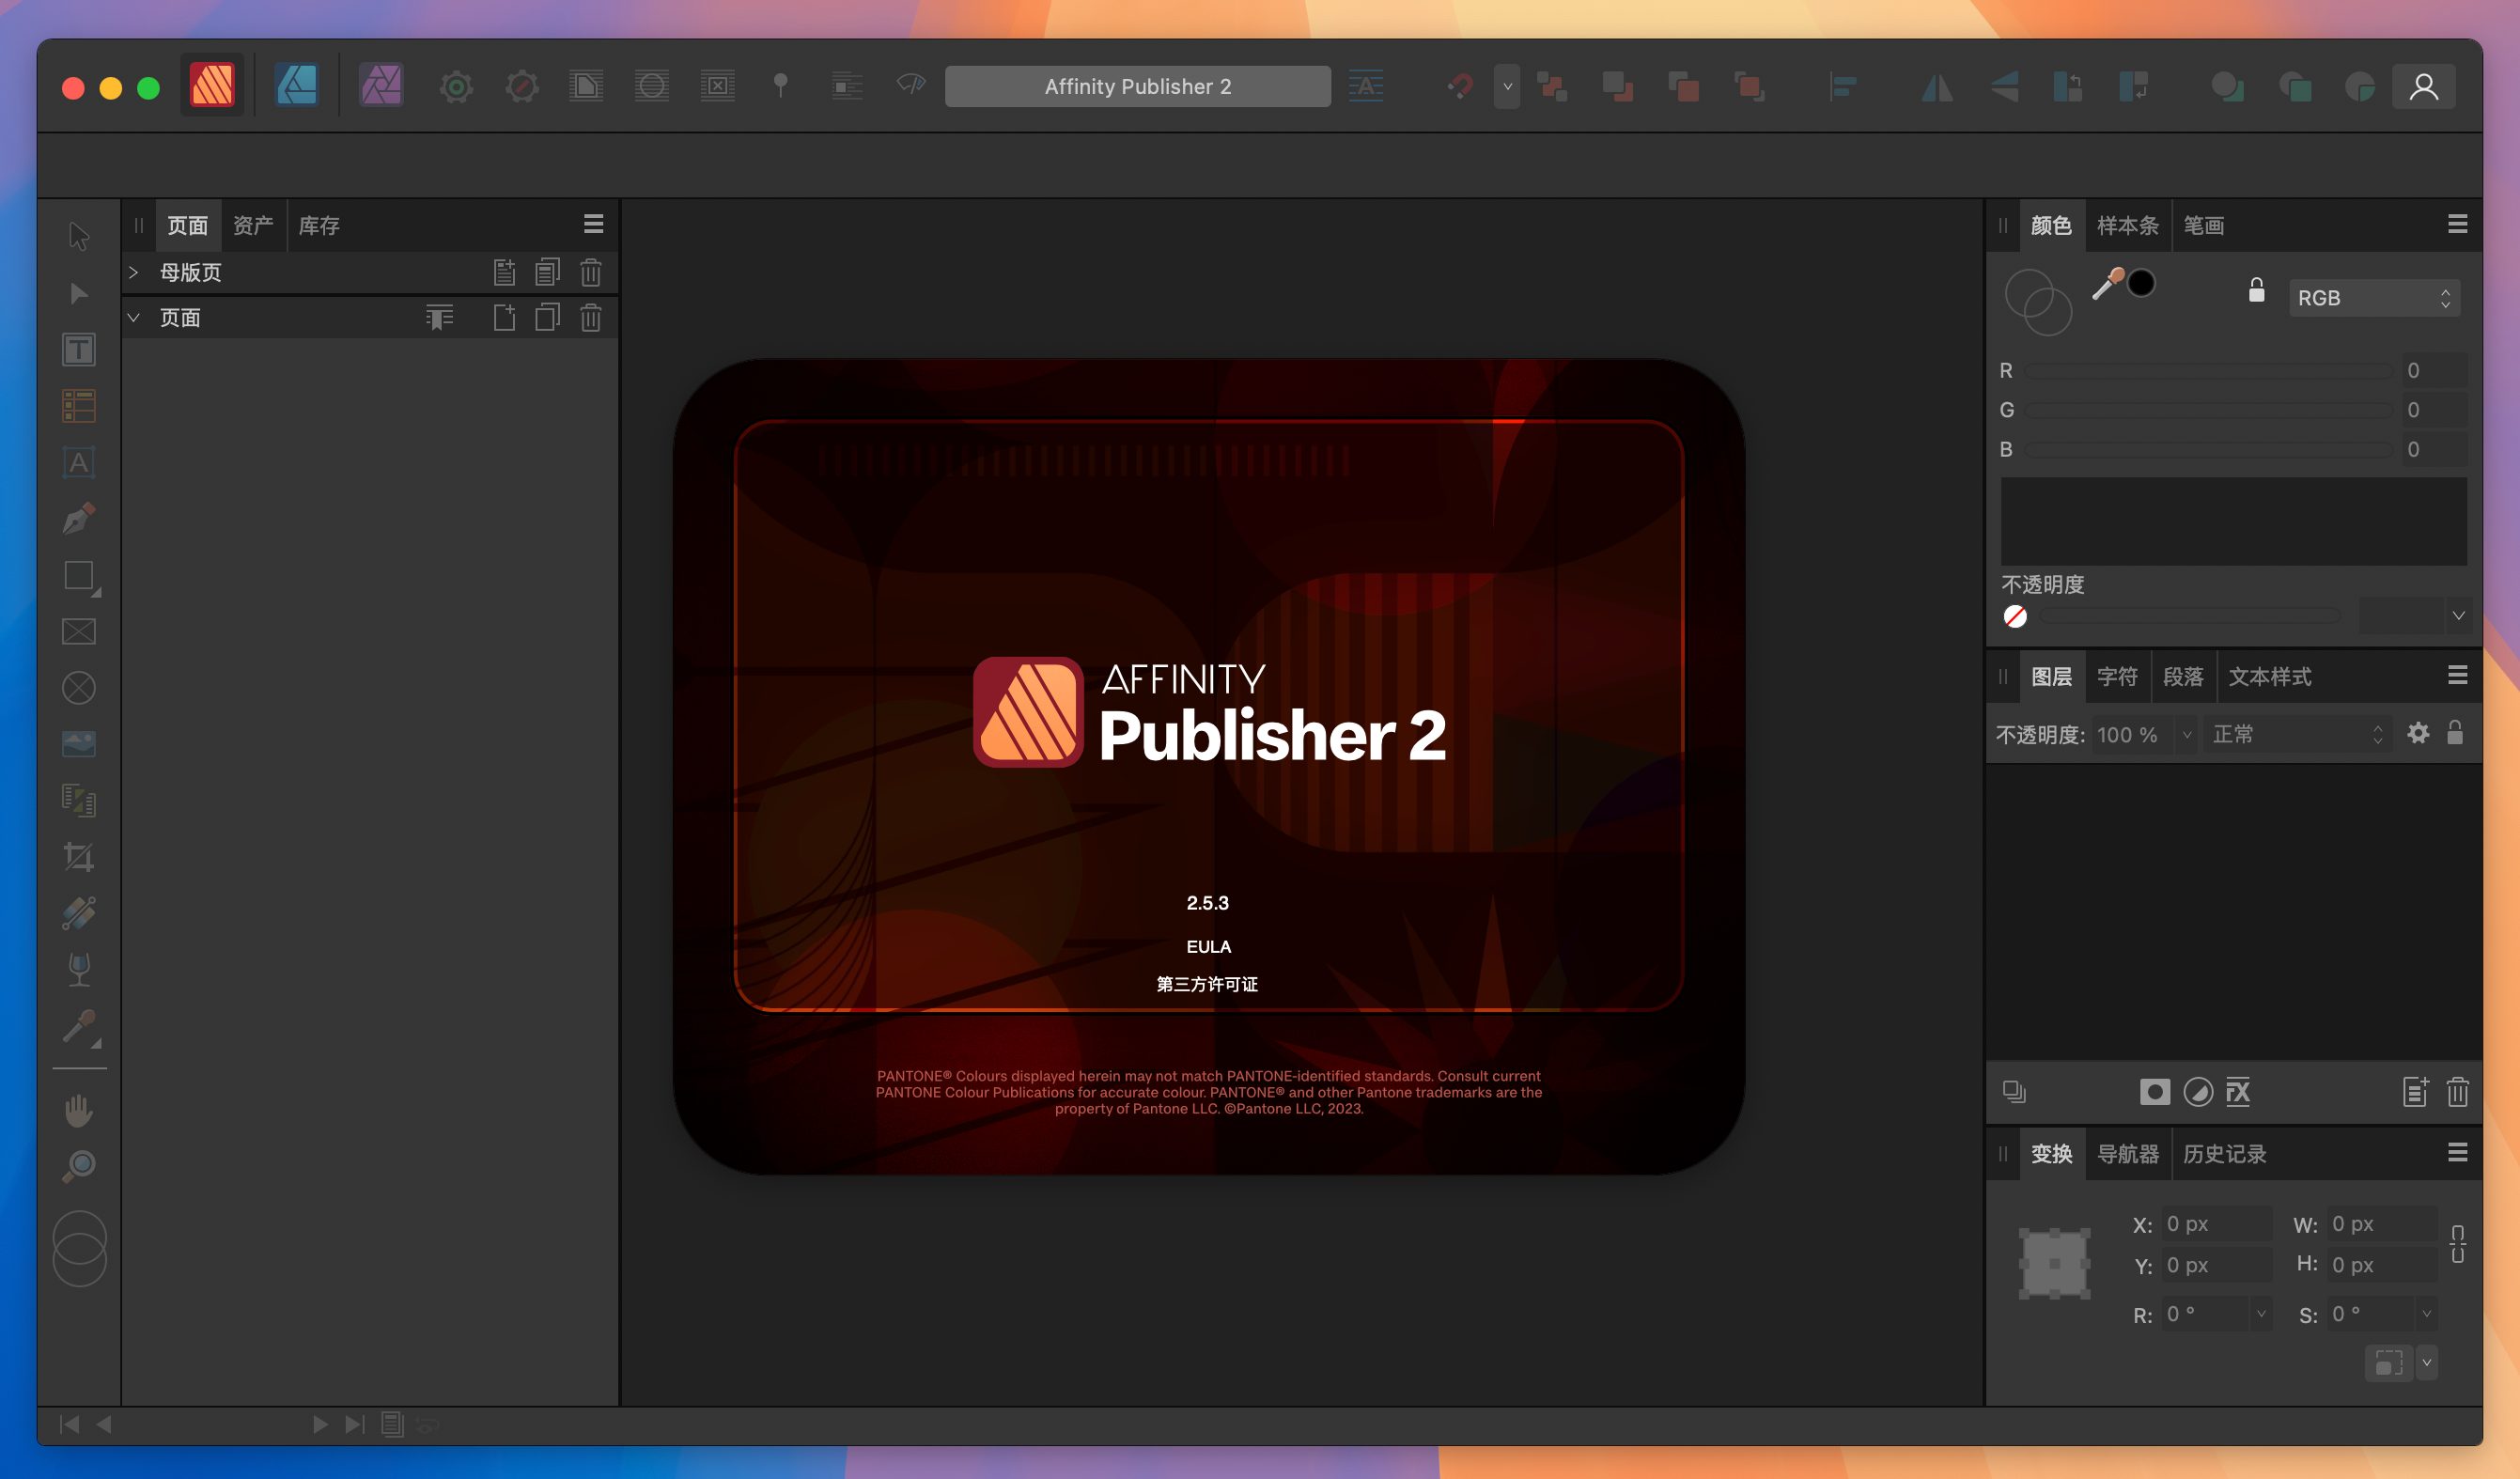Delete master page trash icon
This screenshot has height=1479, width=2520.
click(x=591, y=272)
